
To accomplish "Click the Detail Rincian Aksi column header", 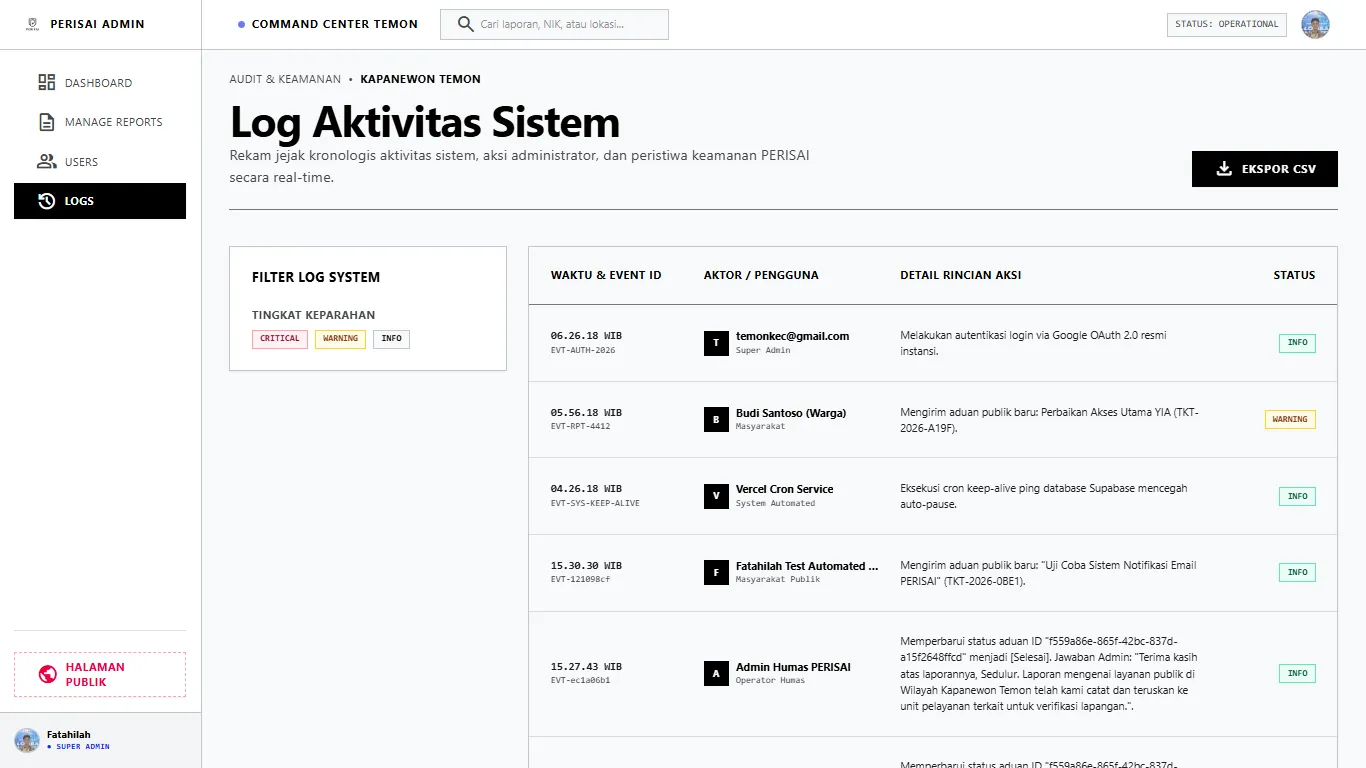I will pos(961,275).
